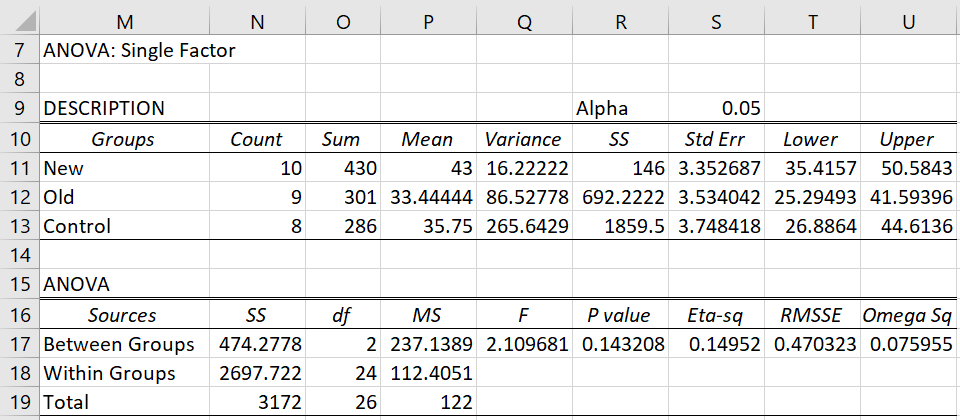This screenshot has width=960, height=420.
Task: Select the New group mean cell 43
Action: coord(429,168)
